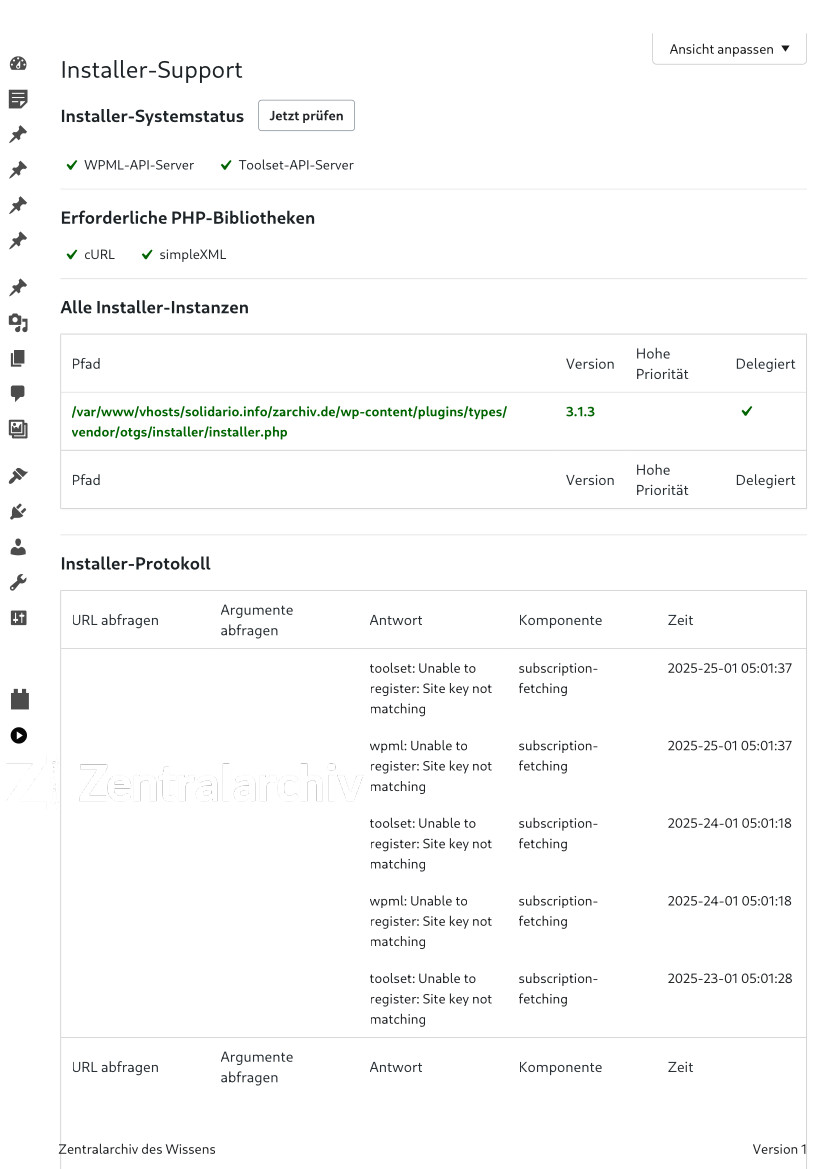This screenshot has width=827, height=1169.
Task: Click the simpleXML library status entry
Action: click(x=184, y=254)
